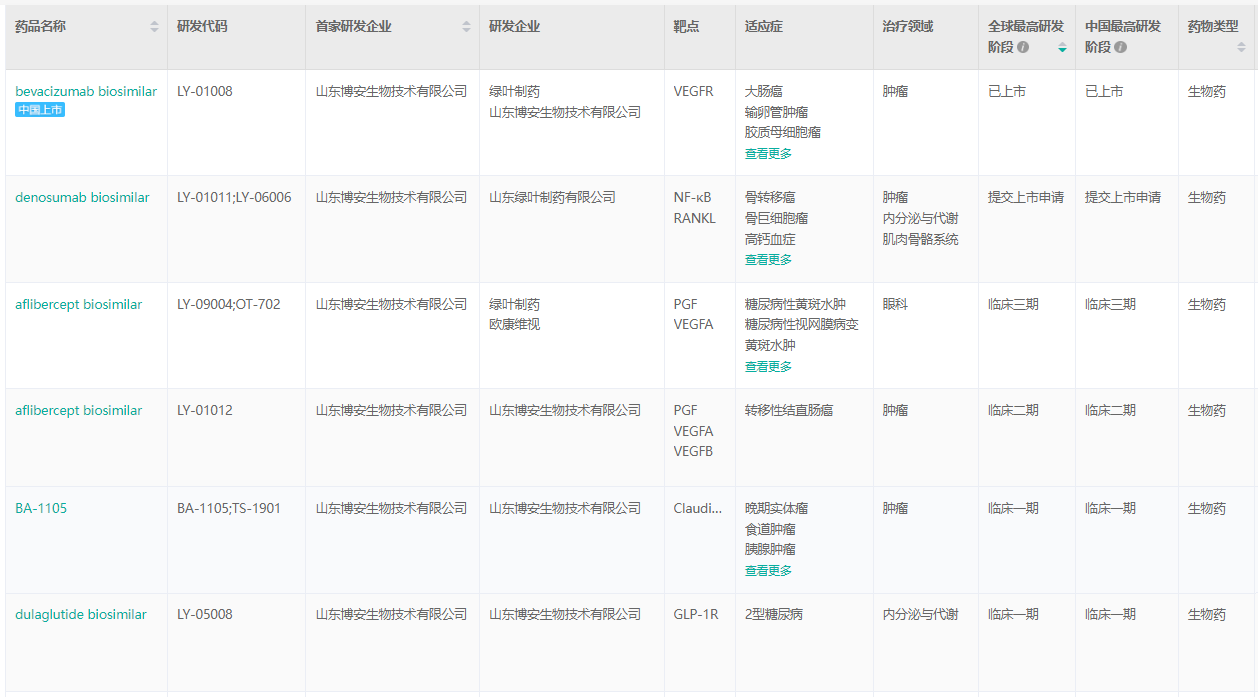Click 临床二期 under China highest phase
Screen dimensions: 1258x697
(x=1110, y=410)
